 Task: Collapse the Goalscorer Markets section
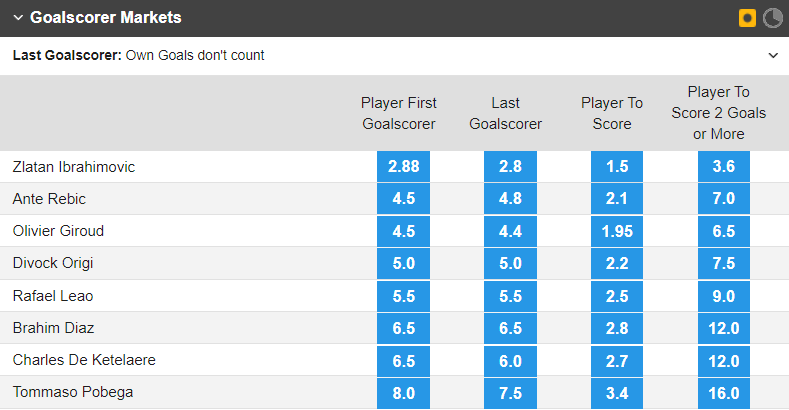coord(17,18)
